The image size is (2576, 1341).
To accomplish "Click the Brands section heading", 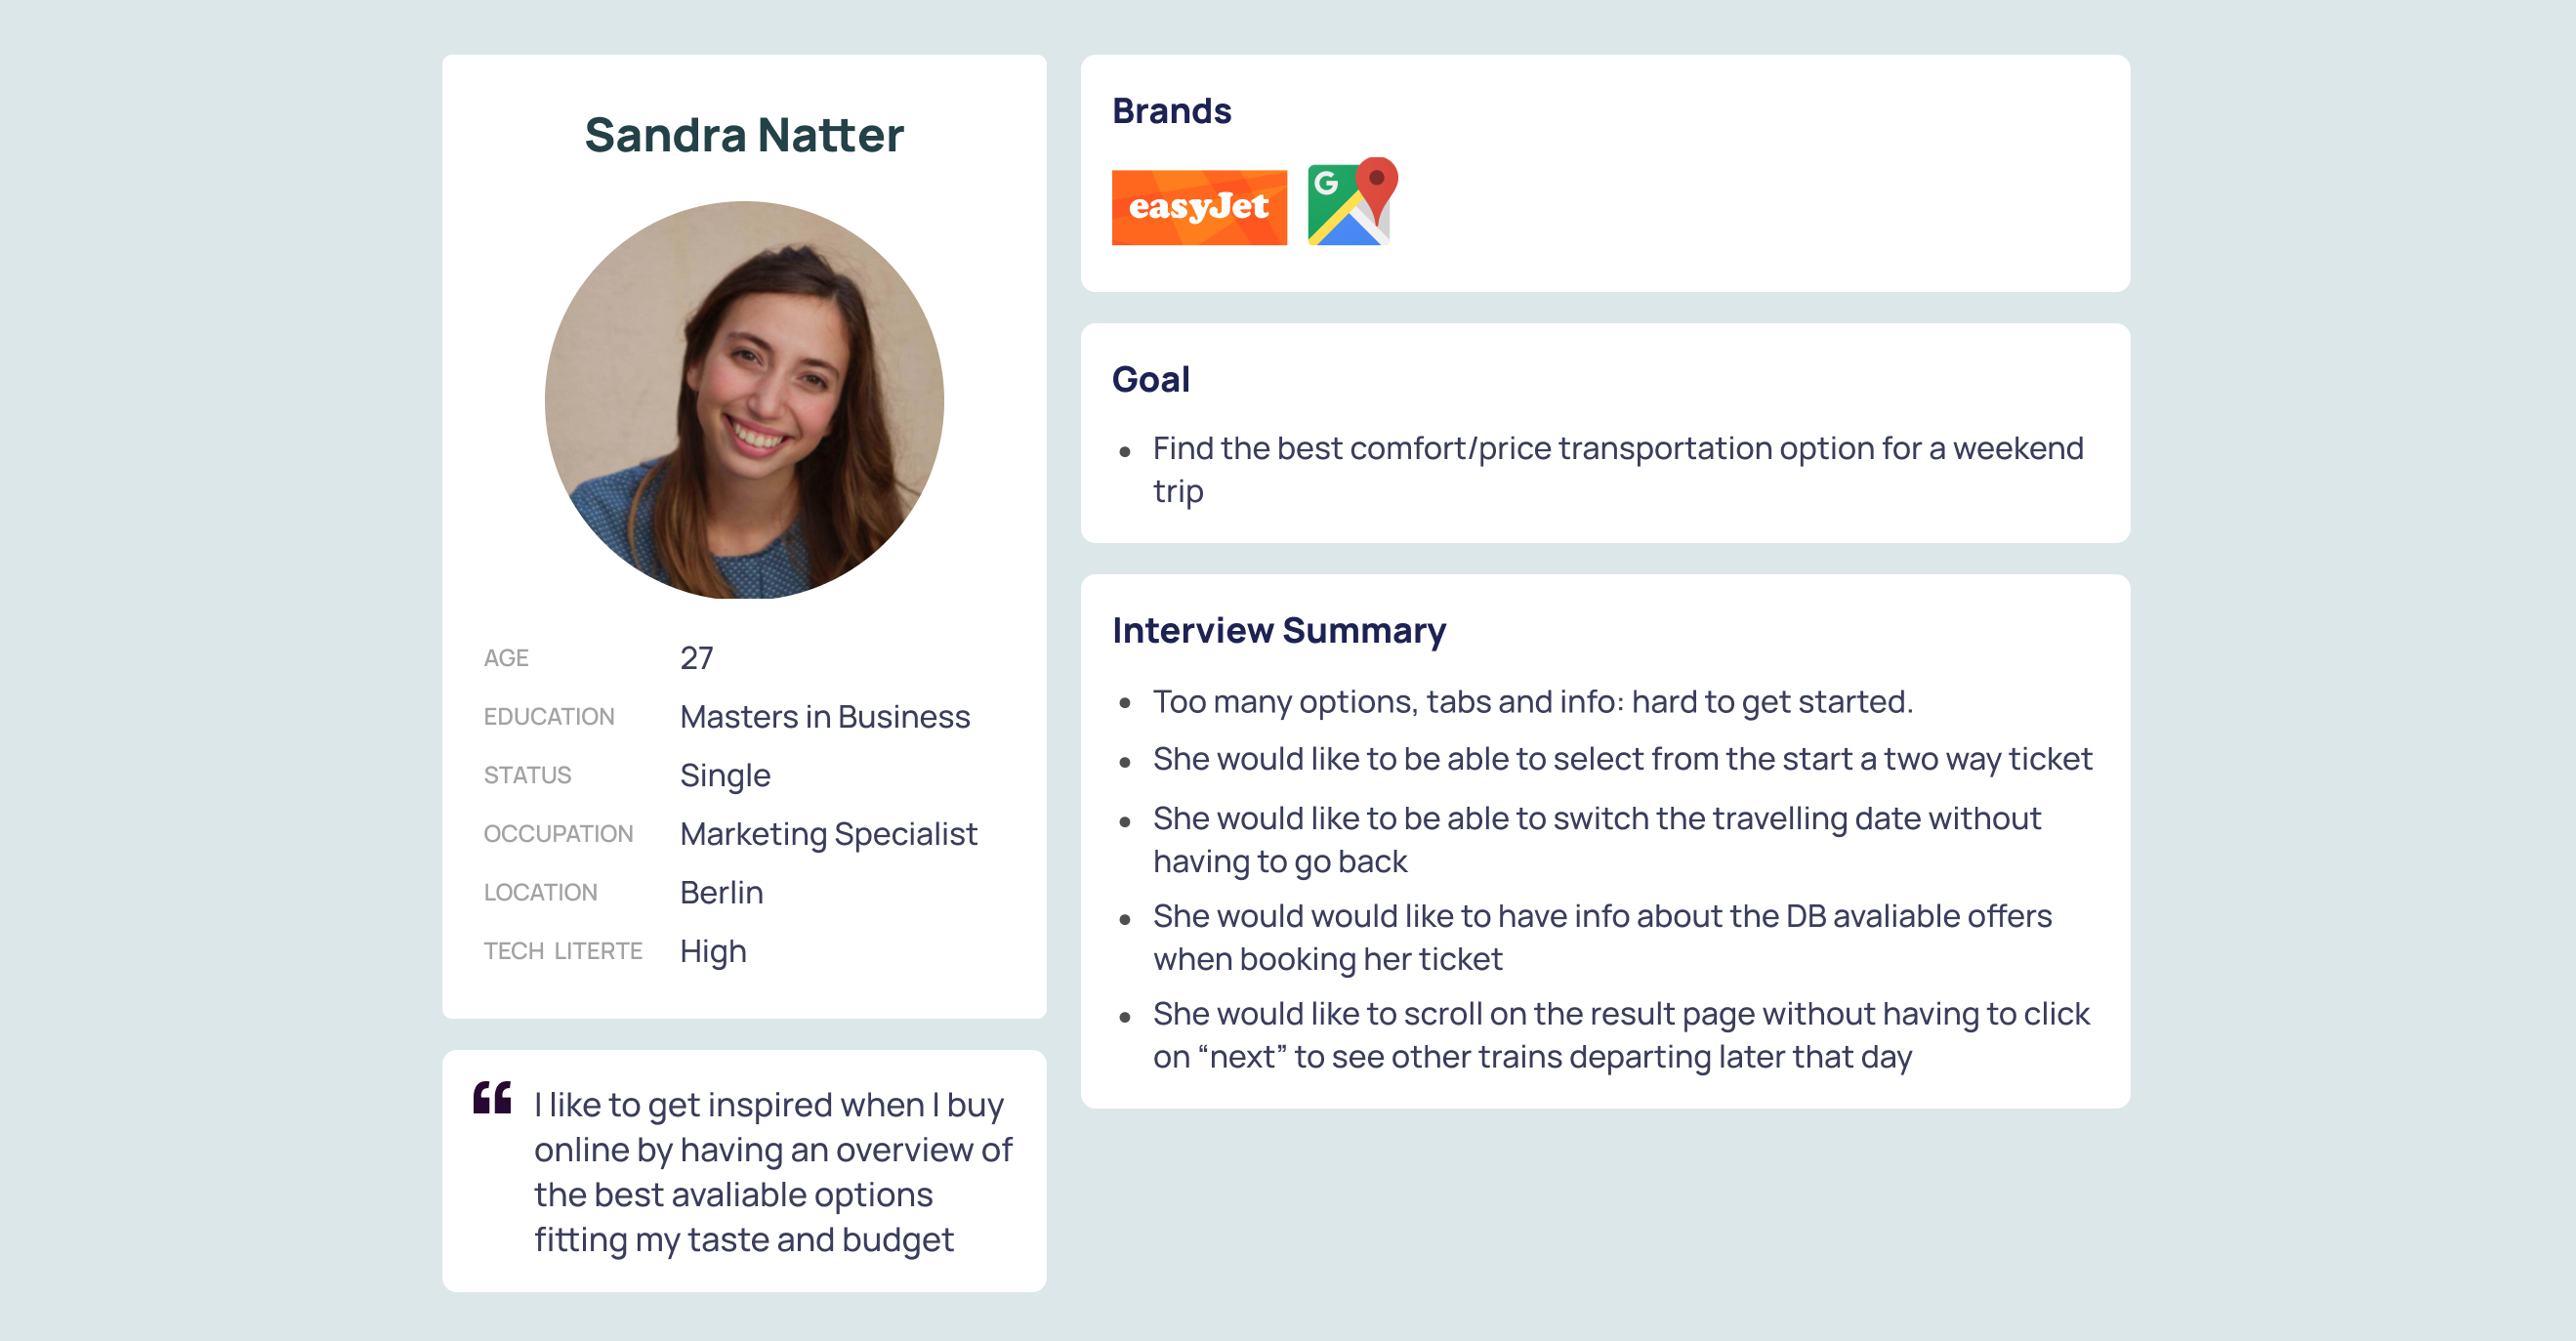I will (1171, 111).
